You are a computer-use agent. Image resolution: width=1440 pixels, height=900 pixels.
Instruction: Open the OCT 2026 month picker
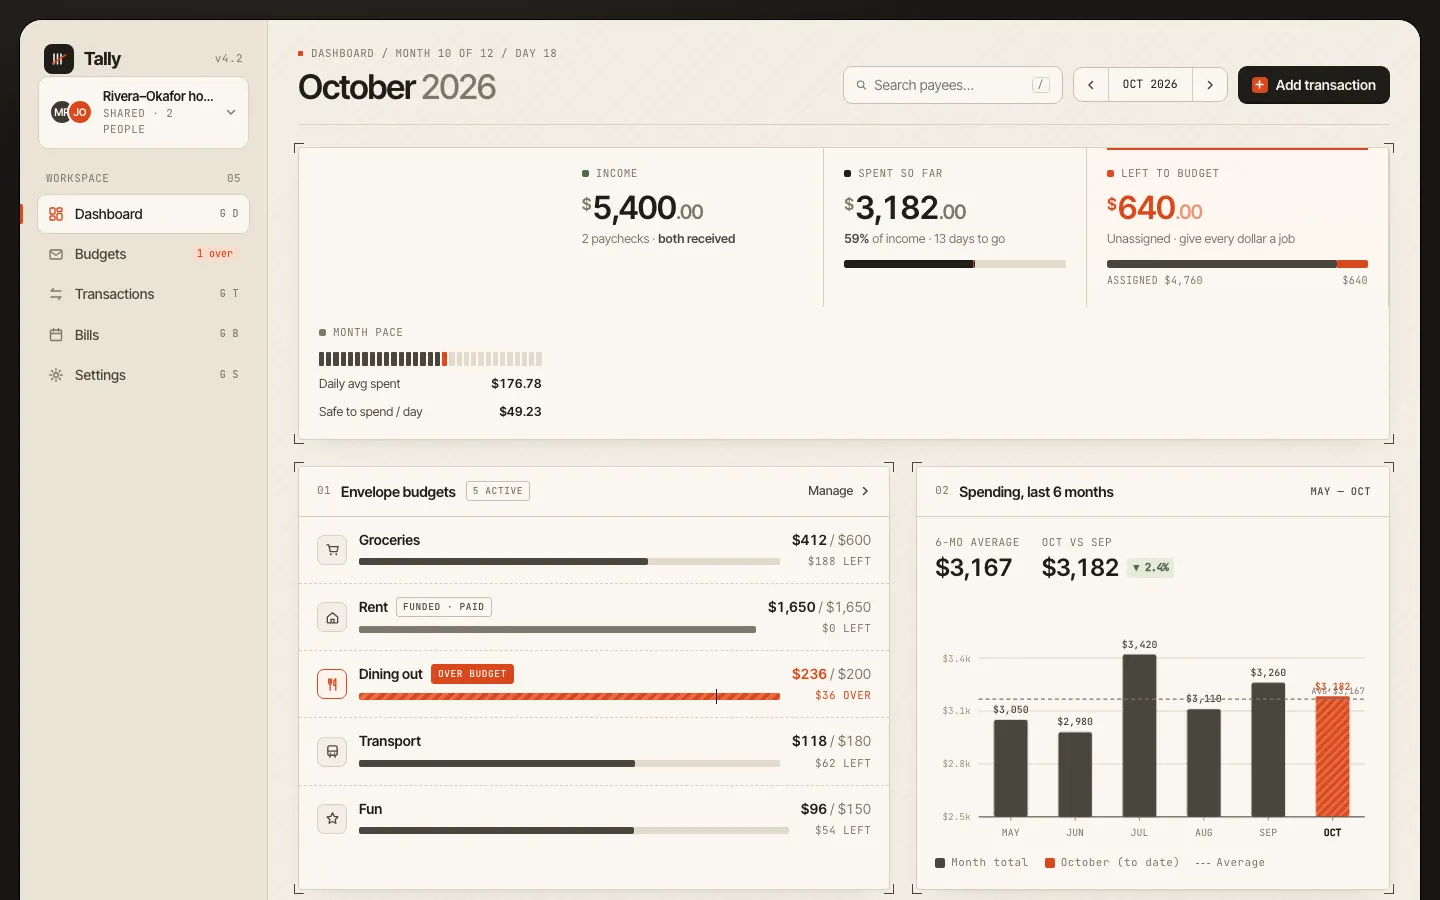(x=1150, y=85)
